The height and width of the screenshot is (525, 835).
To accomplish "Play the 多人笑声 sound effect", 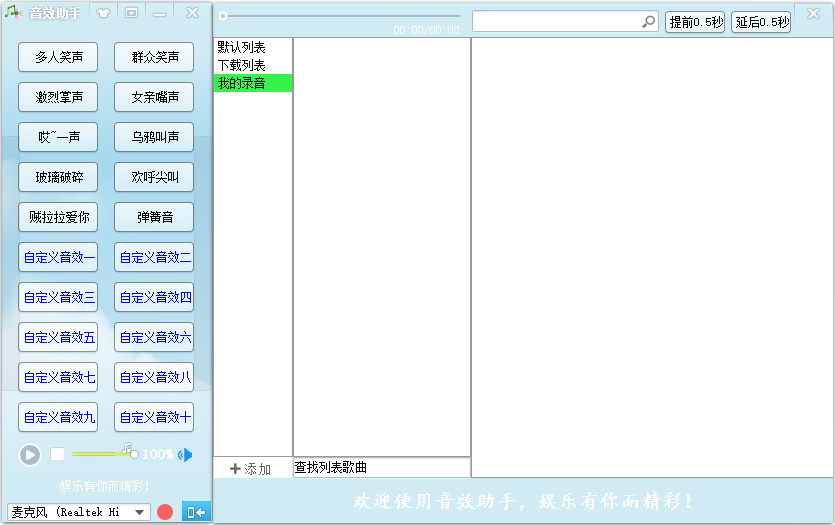I will click(x=58, y=57).
